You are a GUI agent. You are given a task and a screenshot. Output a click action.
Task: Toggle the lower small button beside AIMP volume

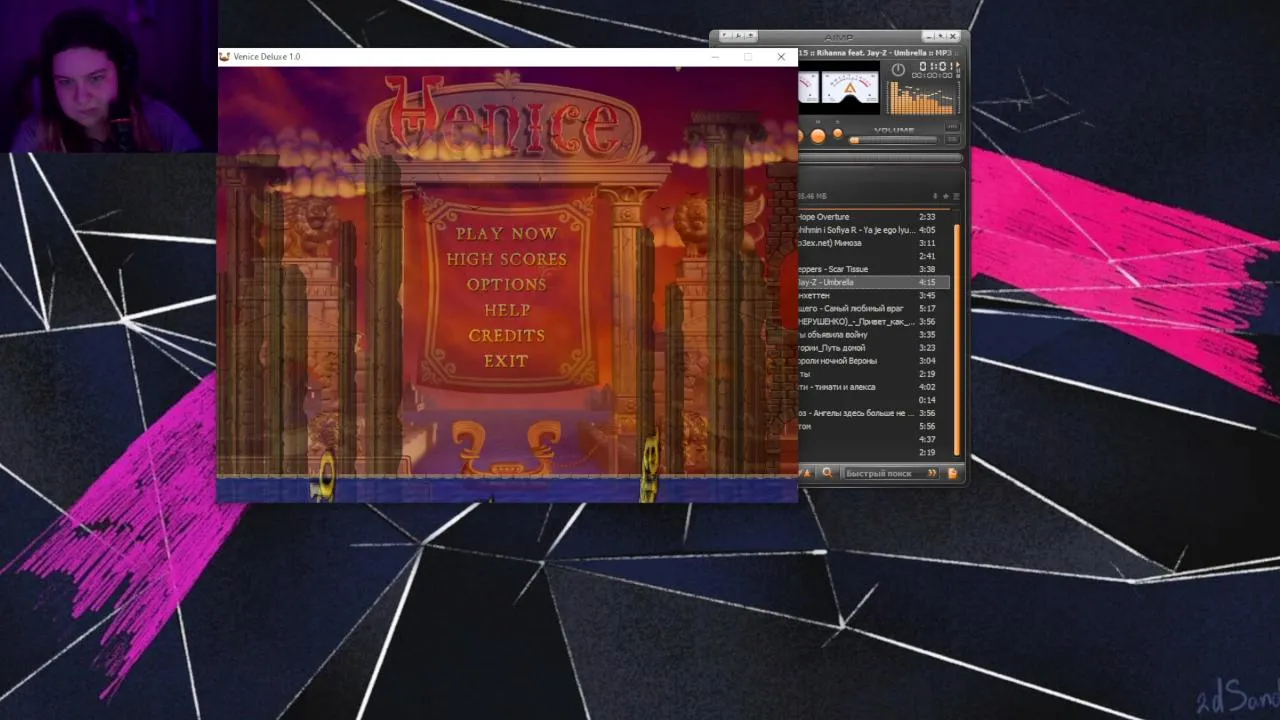pos(952,140)
